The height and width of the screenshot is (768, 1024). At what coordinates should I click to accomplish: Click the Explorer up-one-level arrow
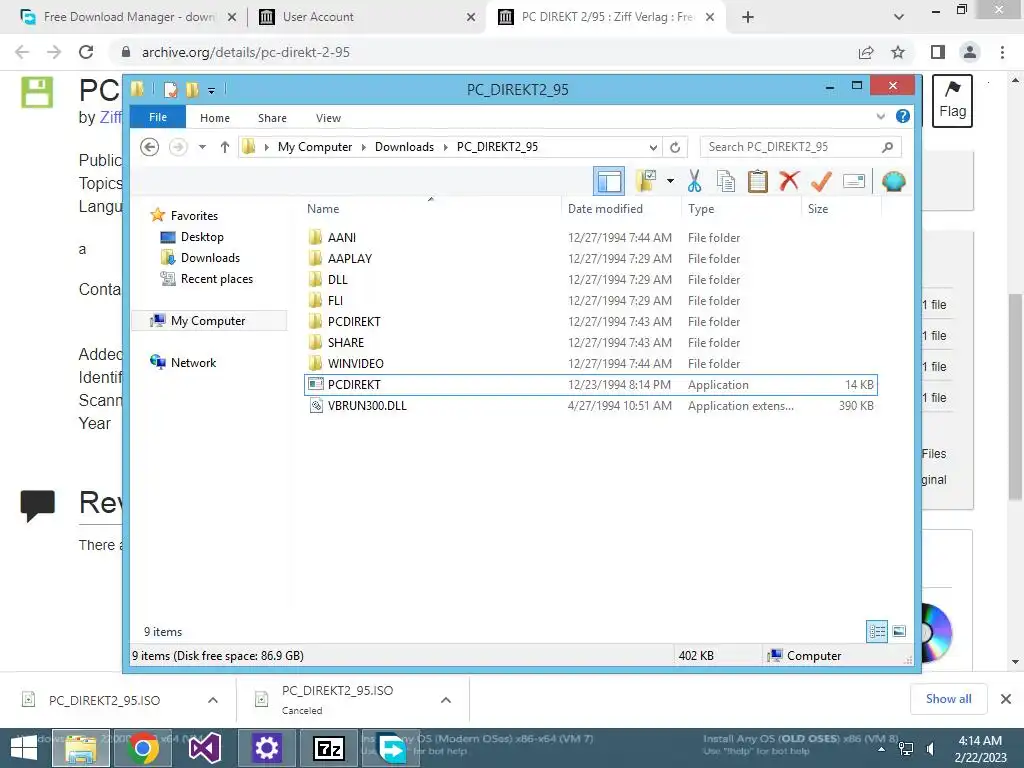pyautogui.click(x=225, y=147)
